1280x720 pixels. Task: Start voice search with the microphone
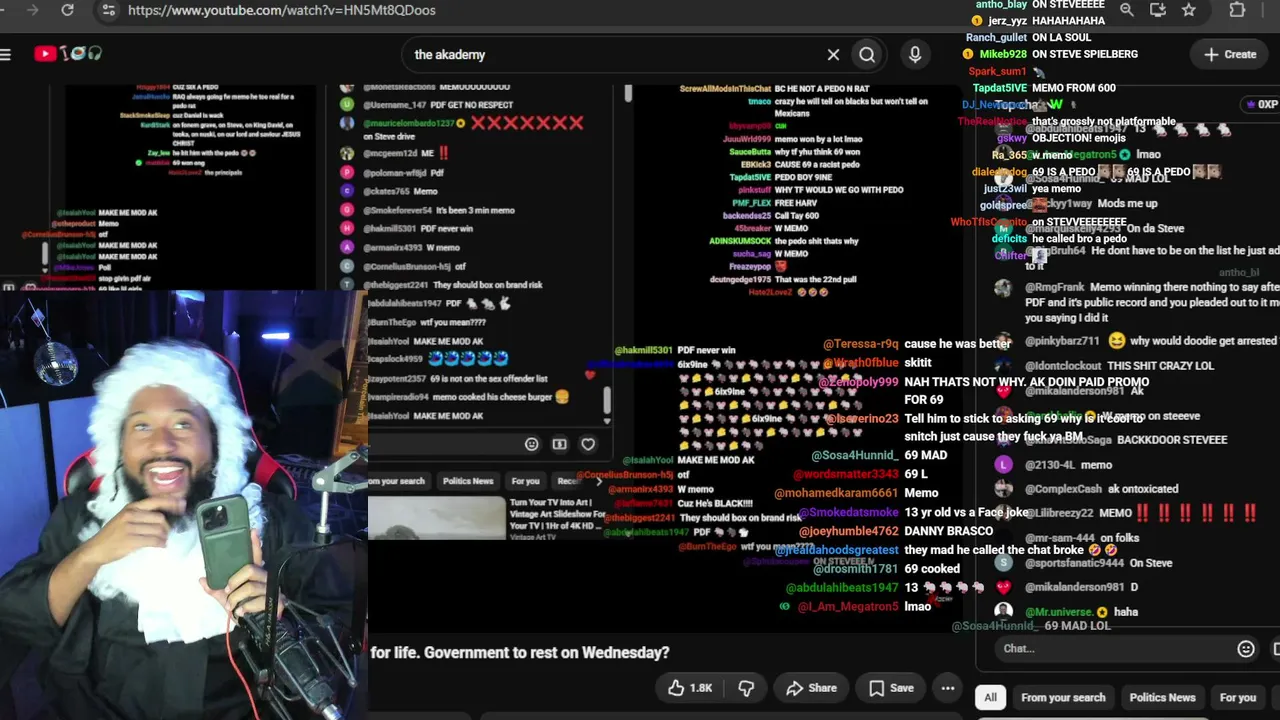coord(915,55)
